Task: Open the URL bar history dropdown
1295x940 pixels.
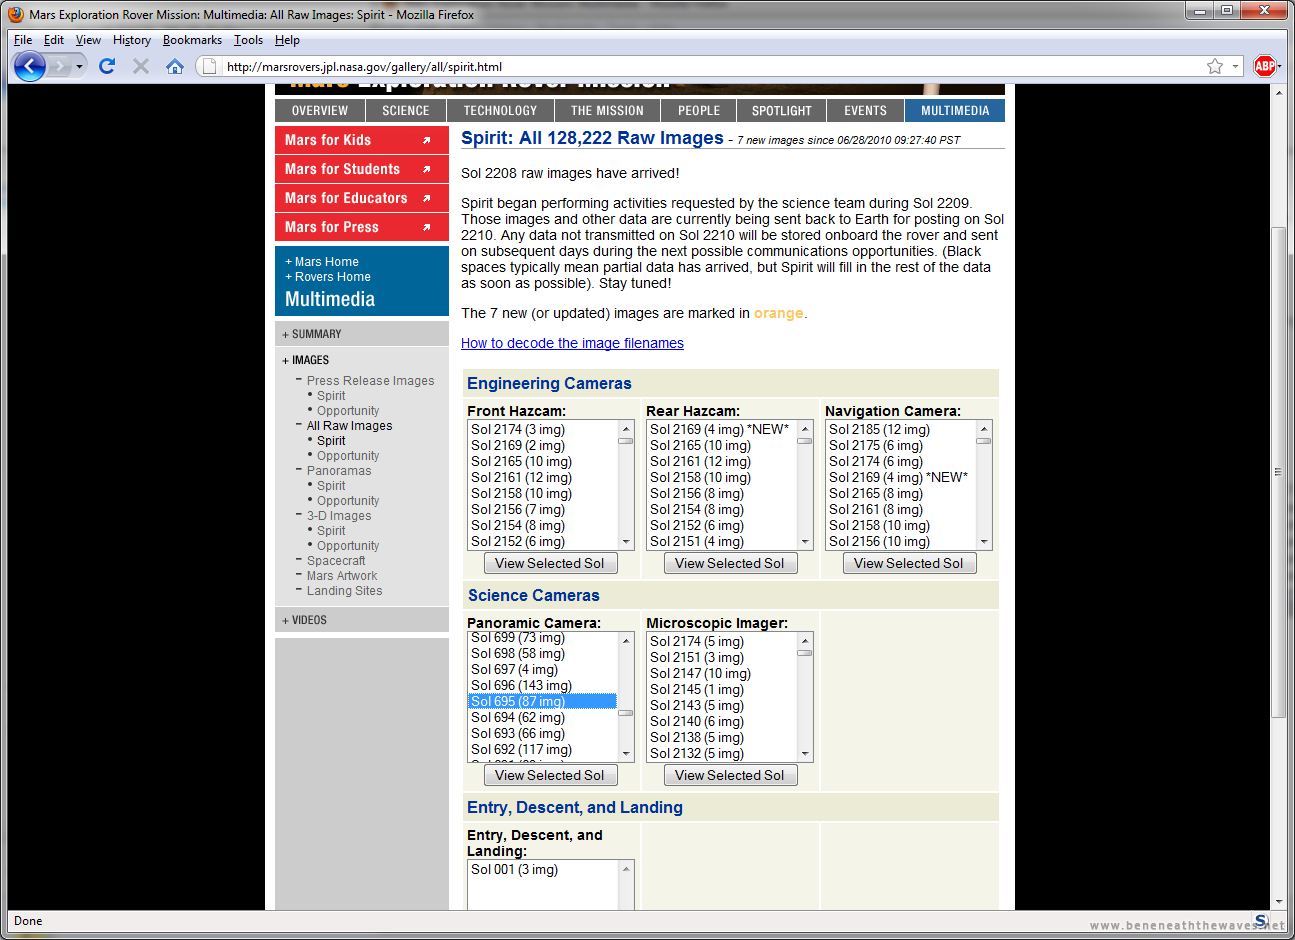Action: pos(1235,66)
